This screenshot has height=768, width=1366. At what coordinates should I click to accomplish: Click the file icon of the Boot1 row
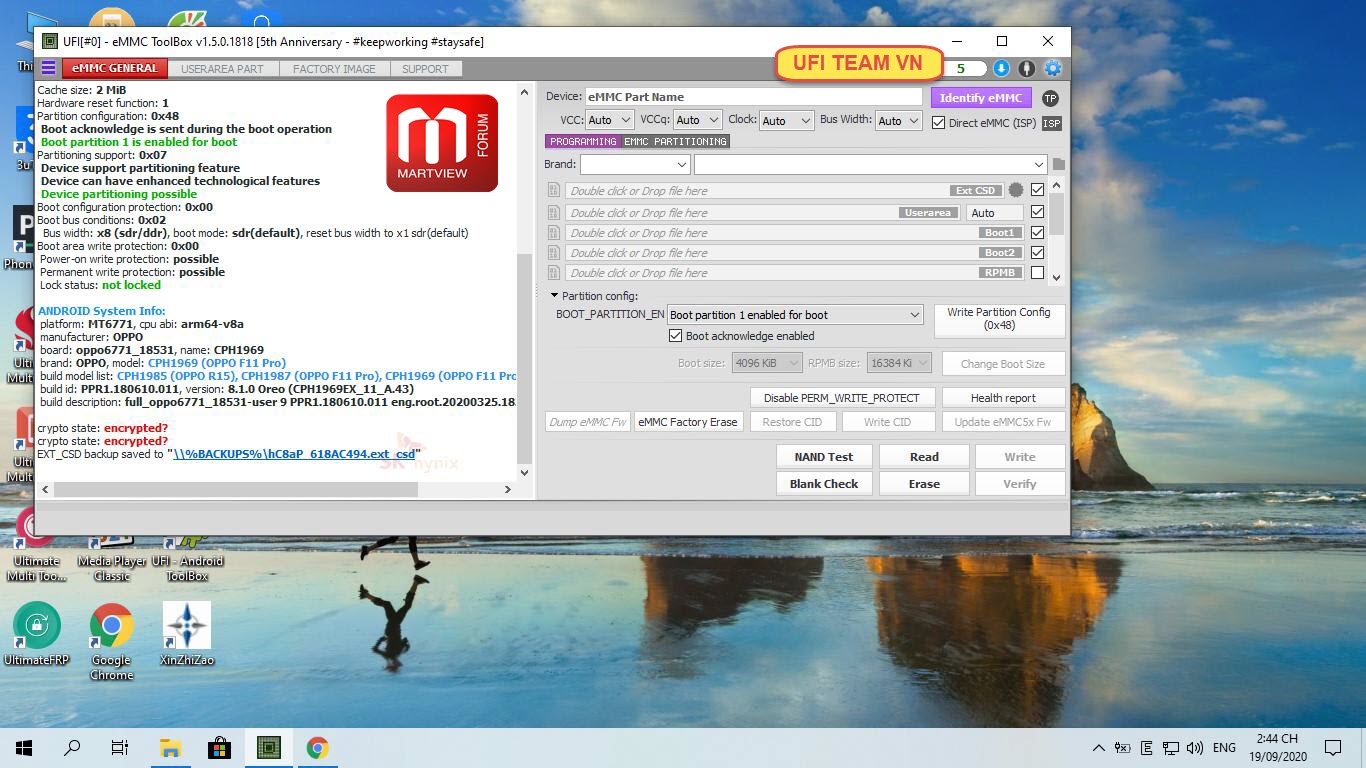(553, 232)
